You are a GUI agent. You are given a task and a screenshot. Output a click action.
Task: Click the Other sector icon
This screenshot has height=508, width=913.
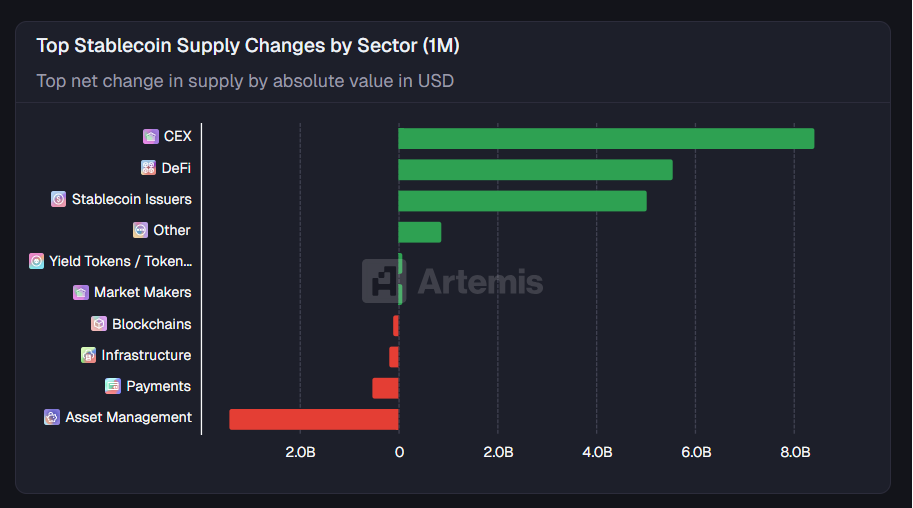click(141, 230)
